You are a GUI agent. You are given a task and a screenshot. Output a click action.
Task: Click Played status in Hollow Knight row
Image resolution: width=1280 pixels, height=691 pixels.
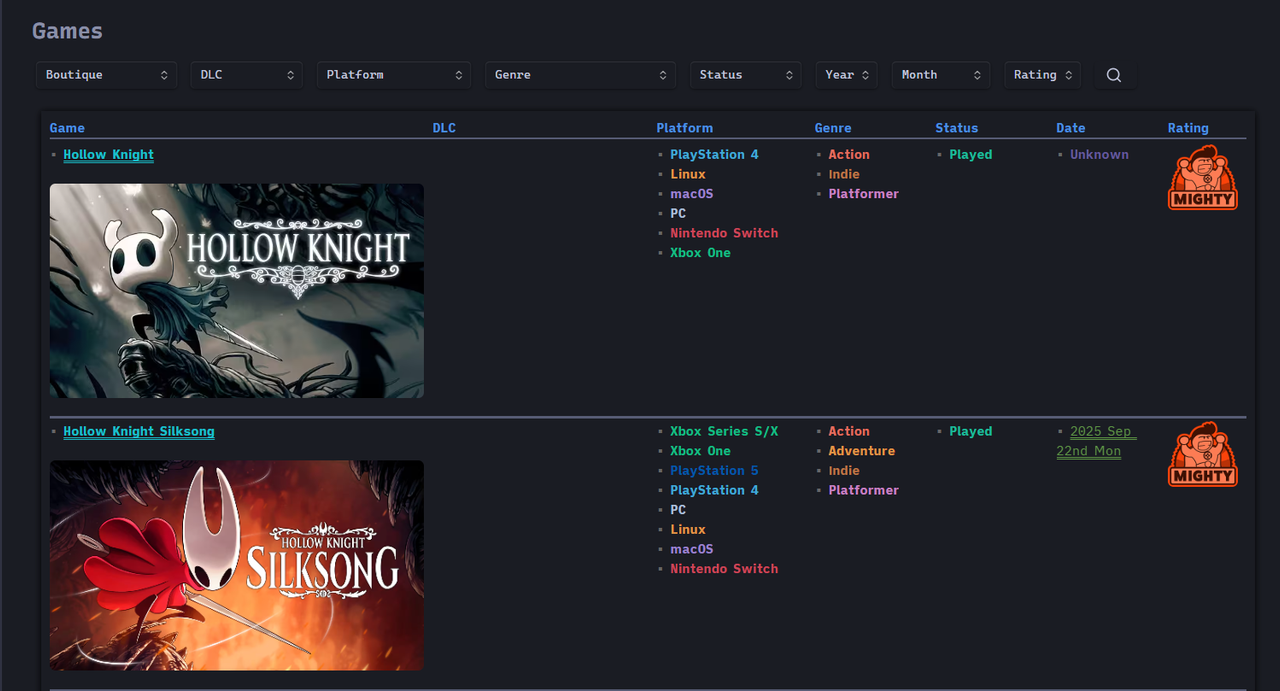(x=971, y=155)
